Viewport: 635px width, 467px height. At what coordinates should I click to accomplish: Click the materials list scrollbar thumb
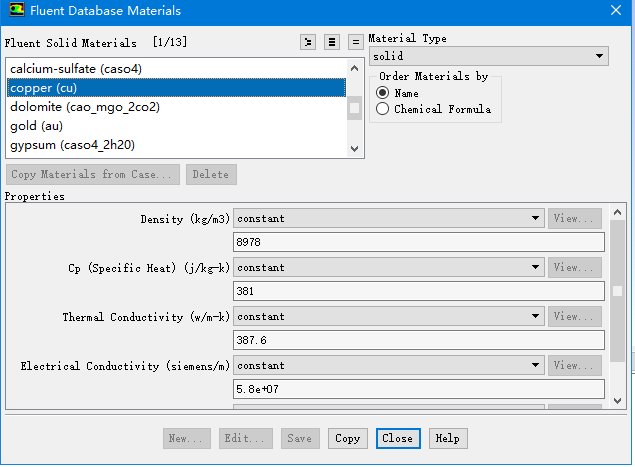coord(354,108)
